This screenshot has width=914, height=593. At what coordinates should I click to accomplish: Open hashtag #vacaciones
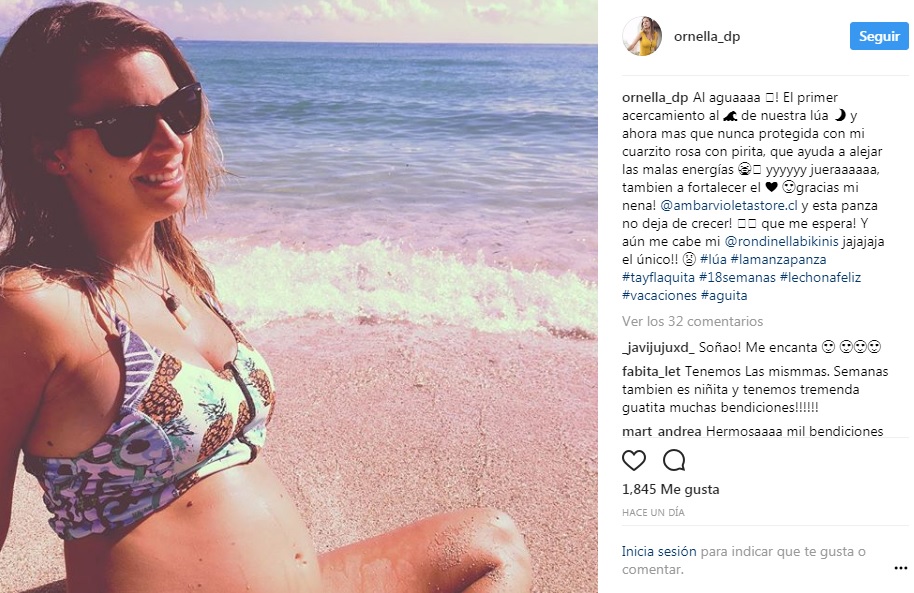point(659,296)
